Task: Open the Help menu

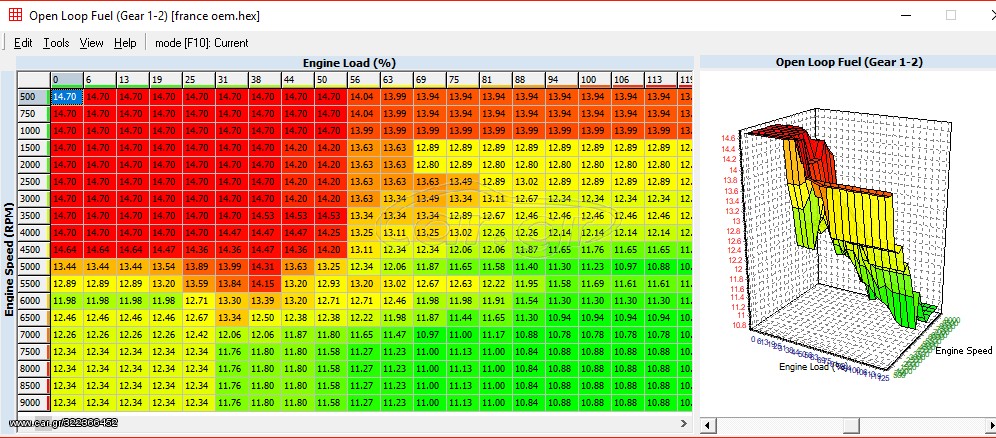Action: click(x=125, y=43)
